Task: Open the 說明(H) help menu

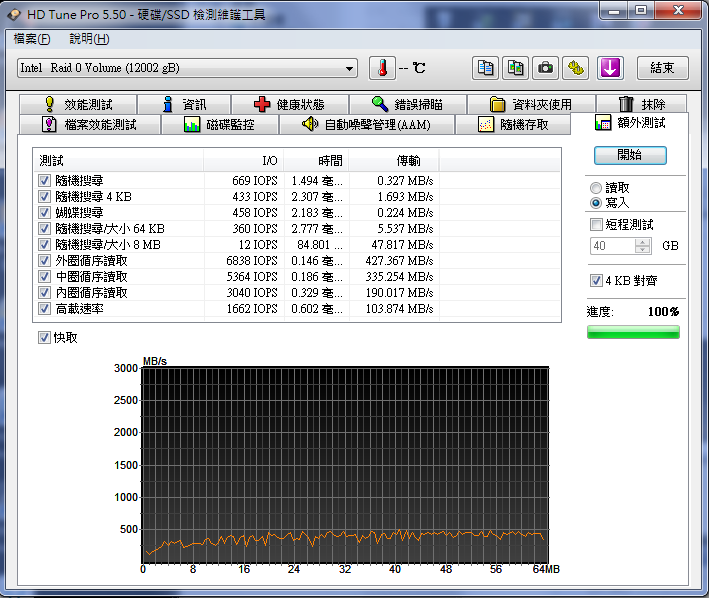Action: point(89,39)
